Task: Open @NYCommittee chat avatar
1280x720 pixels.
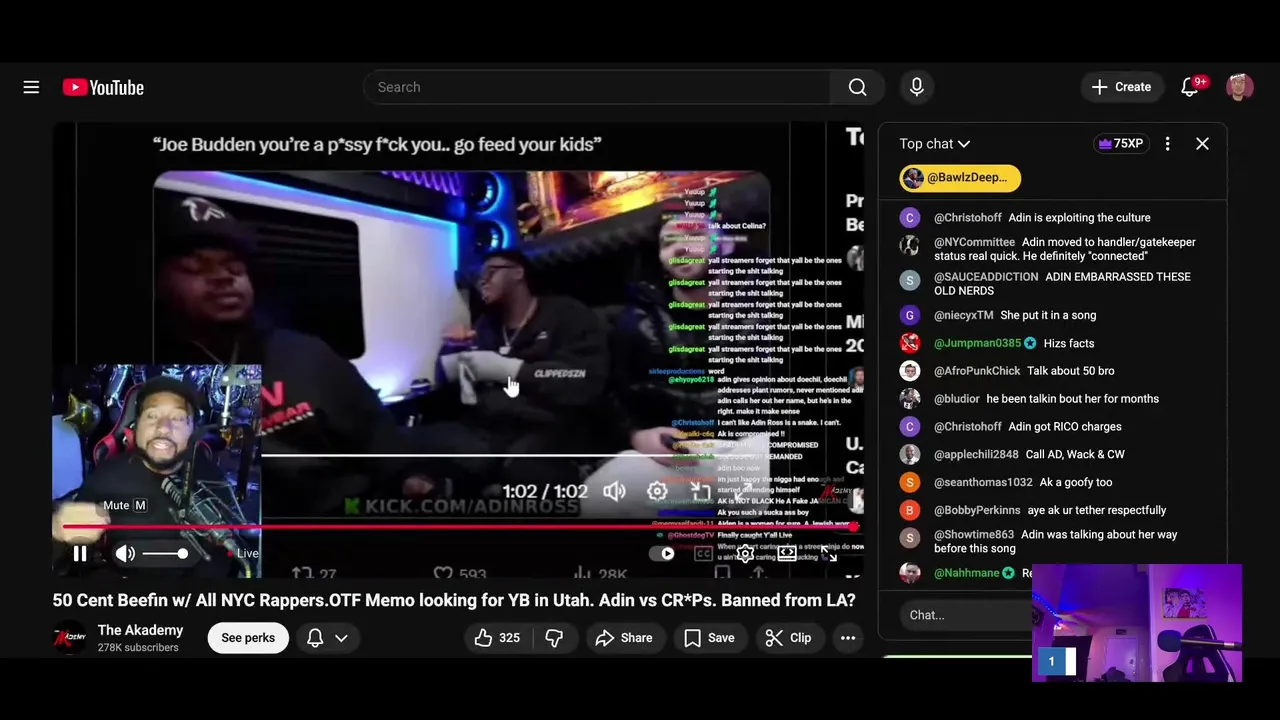Action: pos(909,245)
